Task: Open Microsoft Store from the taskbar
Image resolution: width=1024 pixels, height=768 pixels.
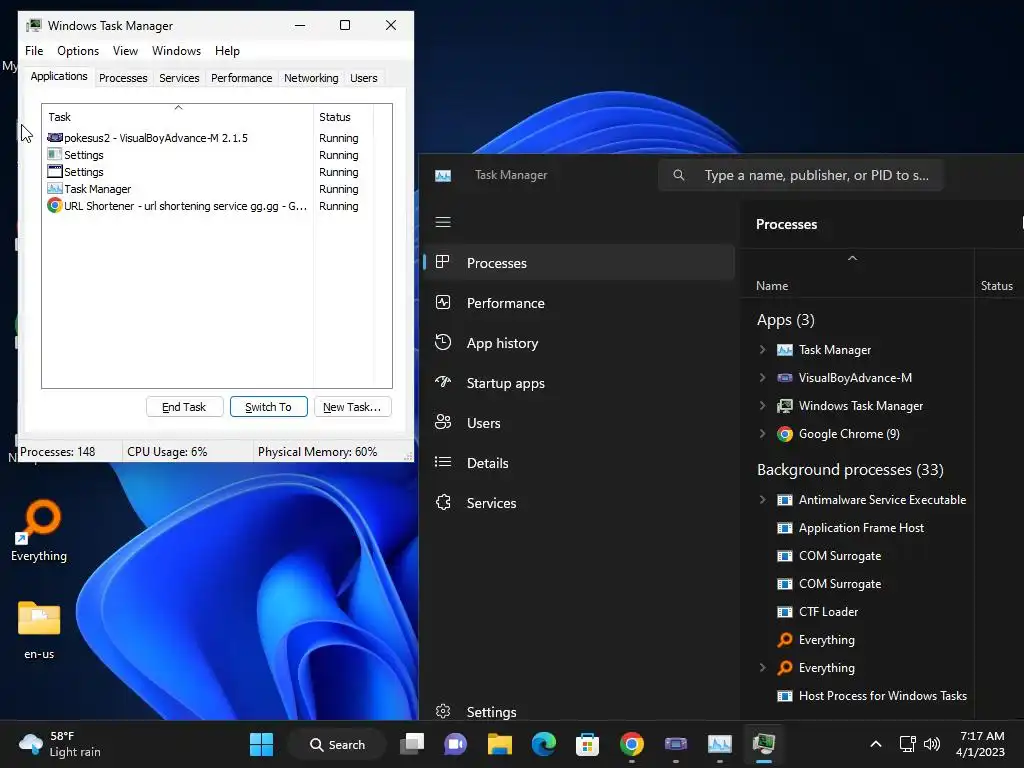Action: (587, 744)
